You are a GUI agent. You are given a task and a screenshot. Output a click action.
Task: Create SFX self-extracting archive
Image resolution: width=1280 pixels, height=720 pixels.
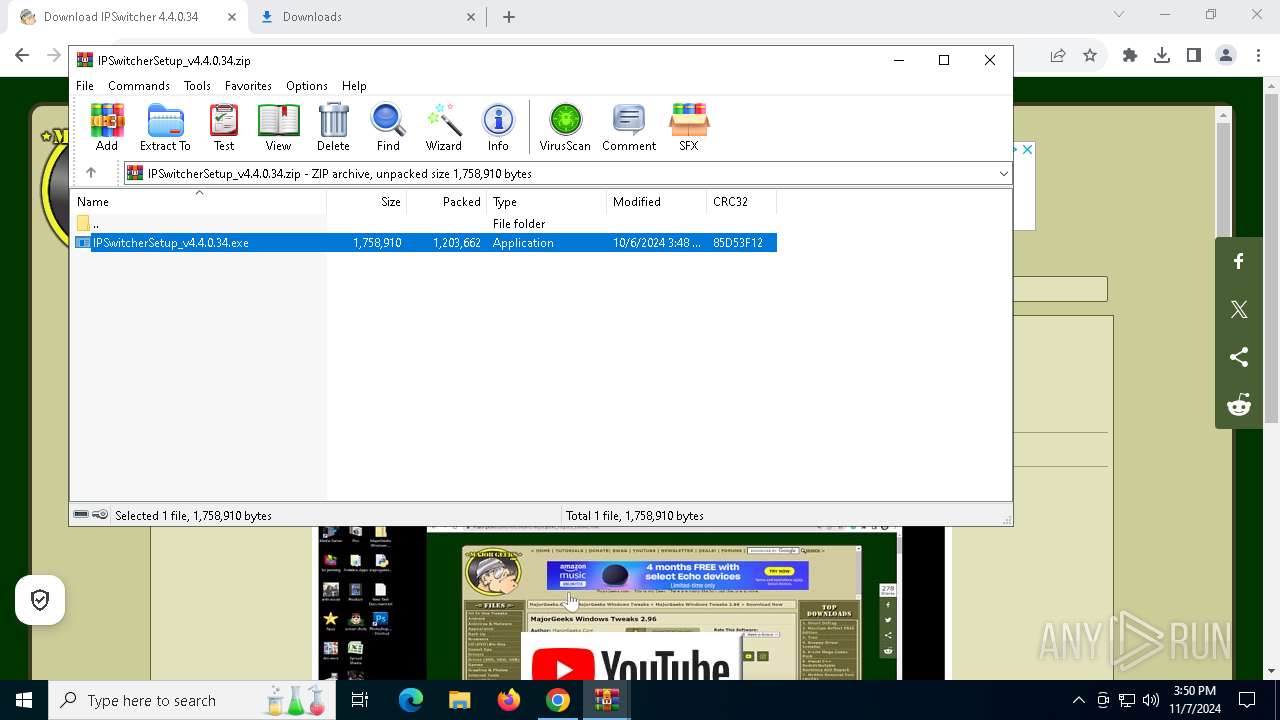click(x=689, y=127)
